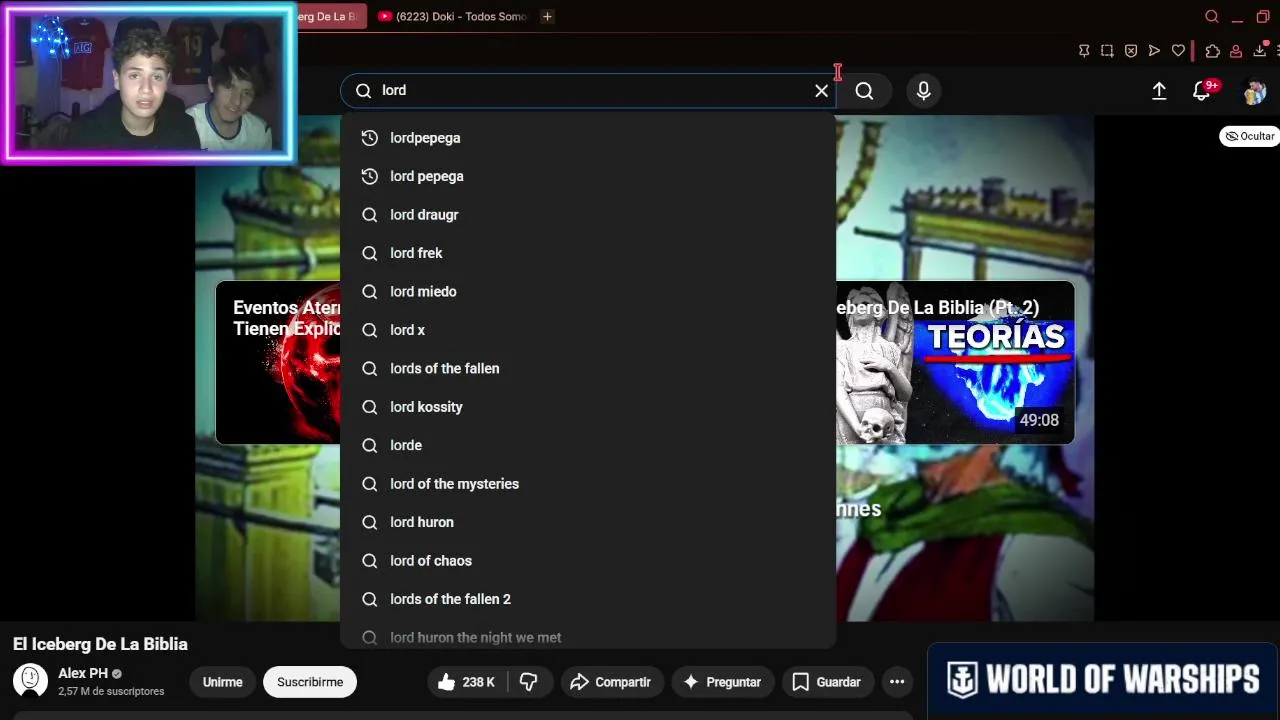Click the World of Warships banner ad
This screenshot has height=720, width=1280.
(x=1103, y=680)
